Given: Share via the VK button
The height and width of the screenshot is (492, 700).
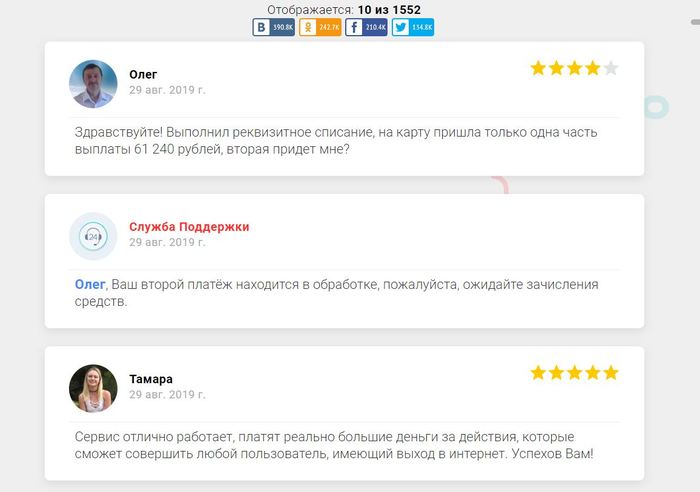Looking at the screenshot, I should (x=273, y=27).
